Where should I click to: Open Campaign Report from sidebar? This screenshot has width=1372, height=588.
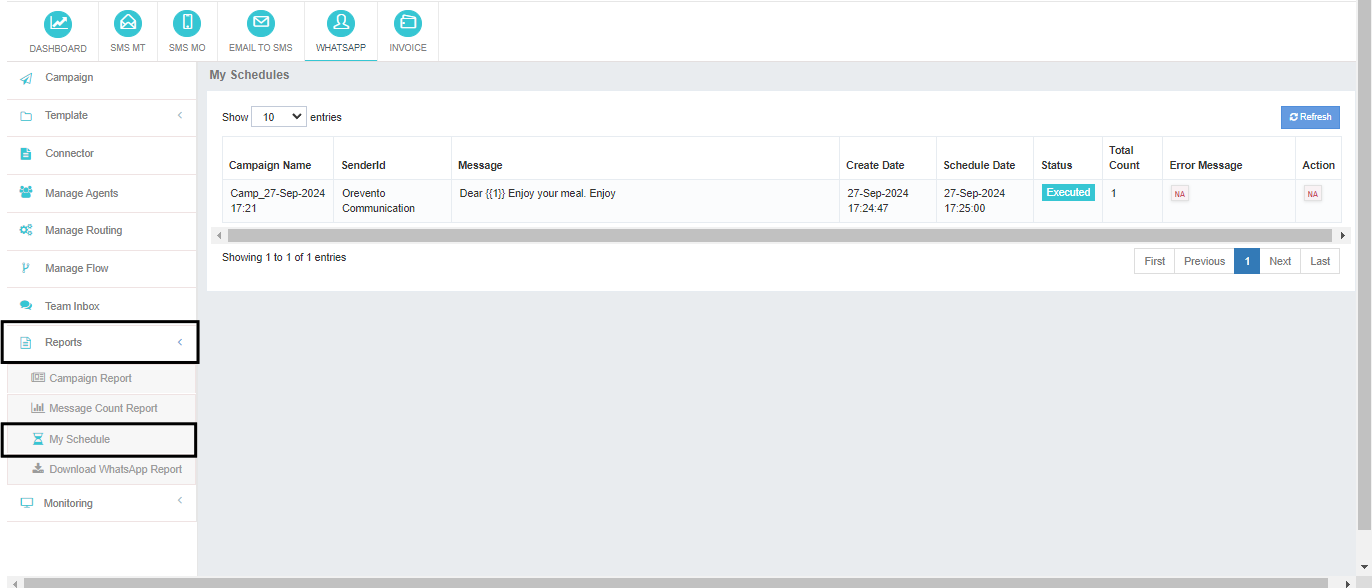pyautogui.click(x=90, y=378)
